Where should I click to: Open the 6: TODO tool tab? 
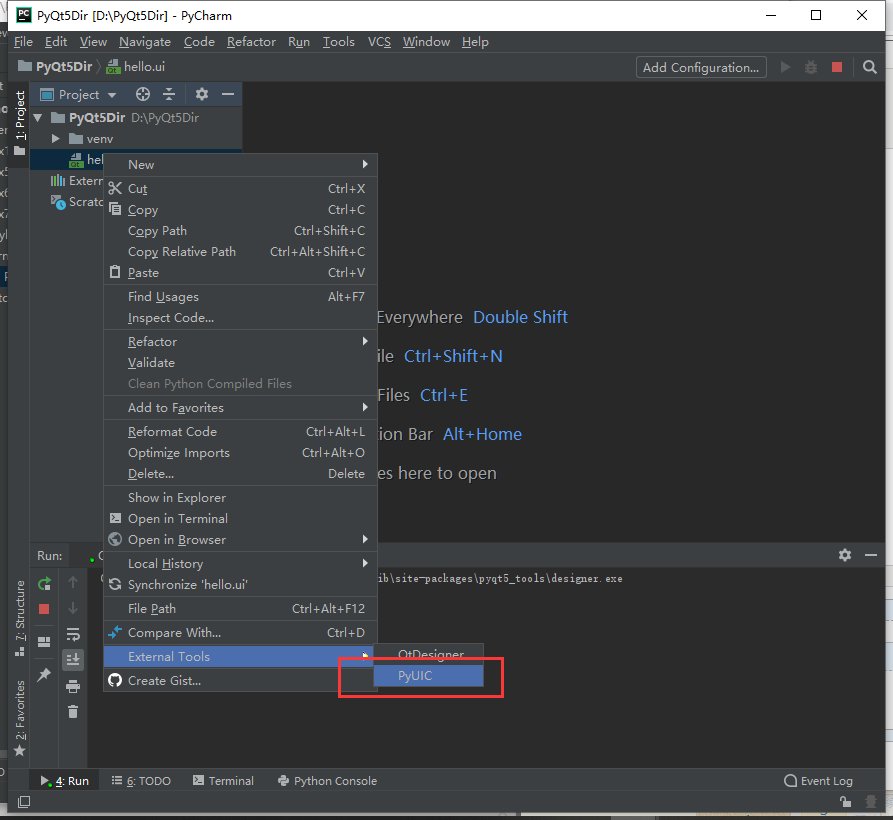coord(141,781)
